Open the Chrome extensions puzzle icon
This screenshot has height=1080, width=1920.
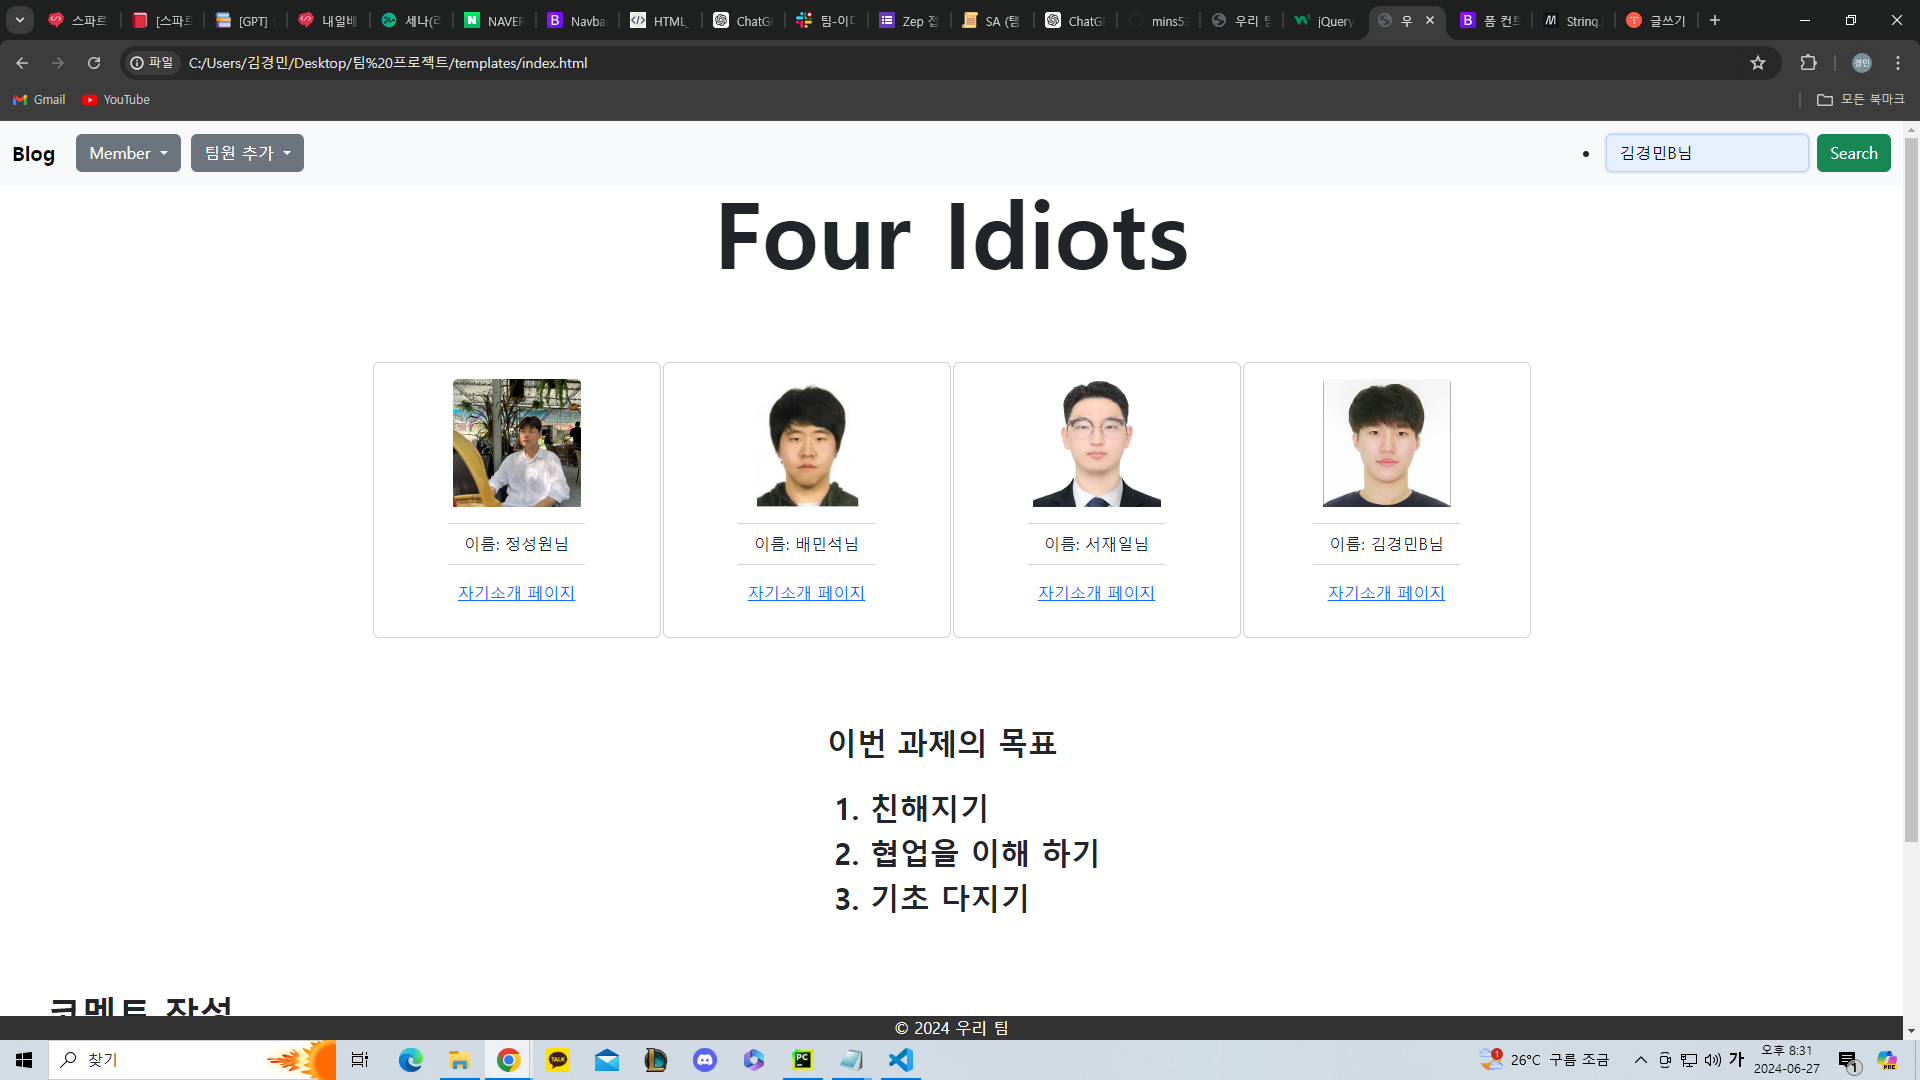(1808, 63)
